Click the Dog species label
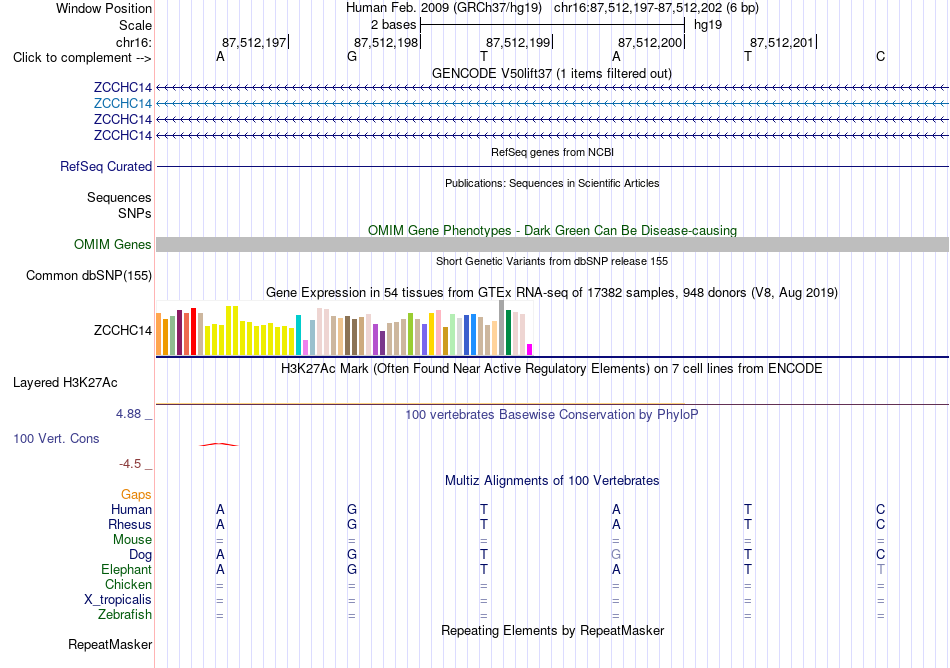950x668 pixels. pyautogui.click(x=141, y=555)
